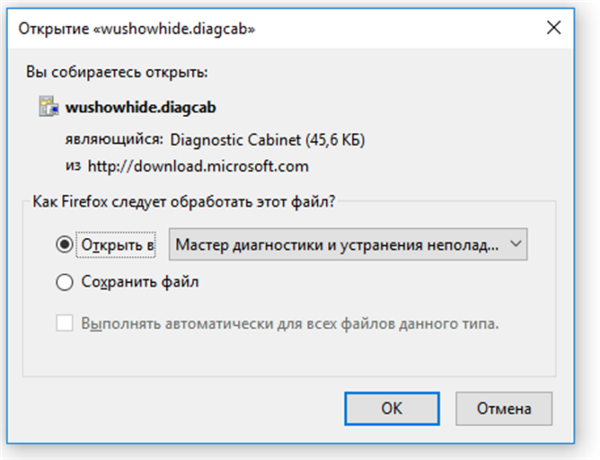Select the 'Открыть в' radio button
600x460 pixels.
click(x=64, y=245)
